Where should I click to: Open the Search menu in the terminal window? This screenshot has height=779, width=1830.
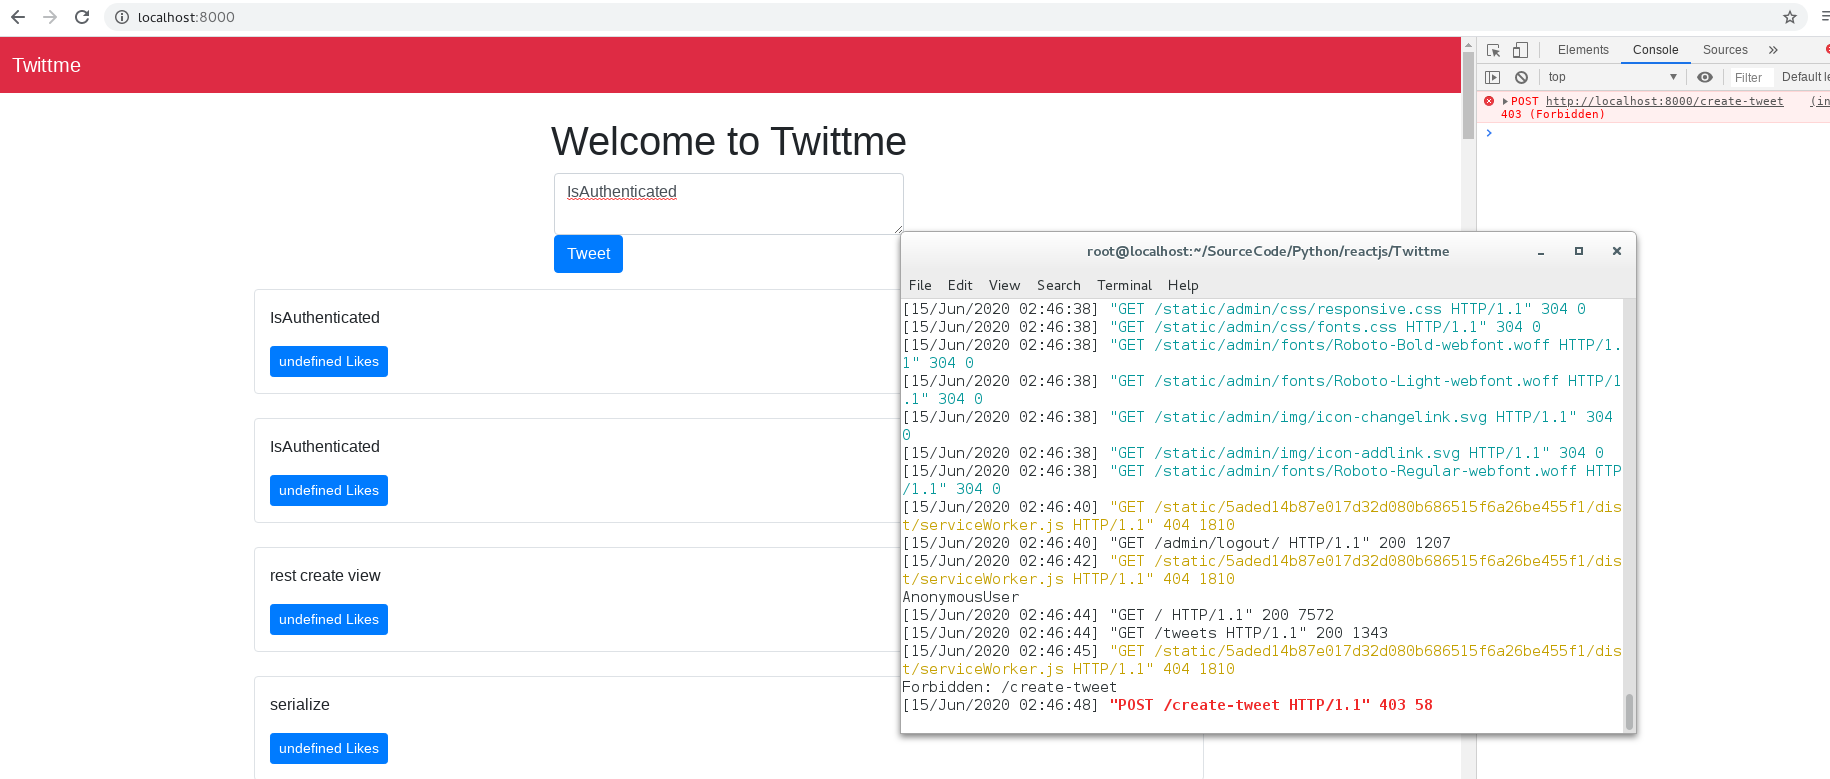click(1058, 285)
